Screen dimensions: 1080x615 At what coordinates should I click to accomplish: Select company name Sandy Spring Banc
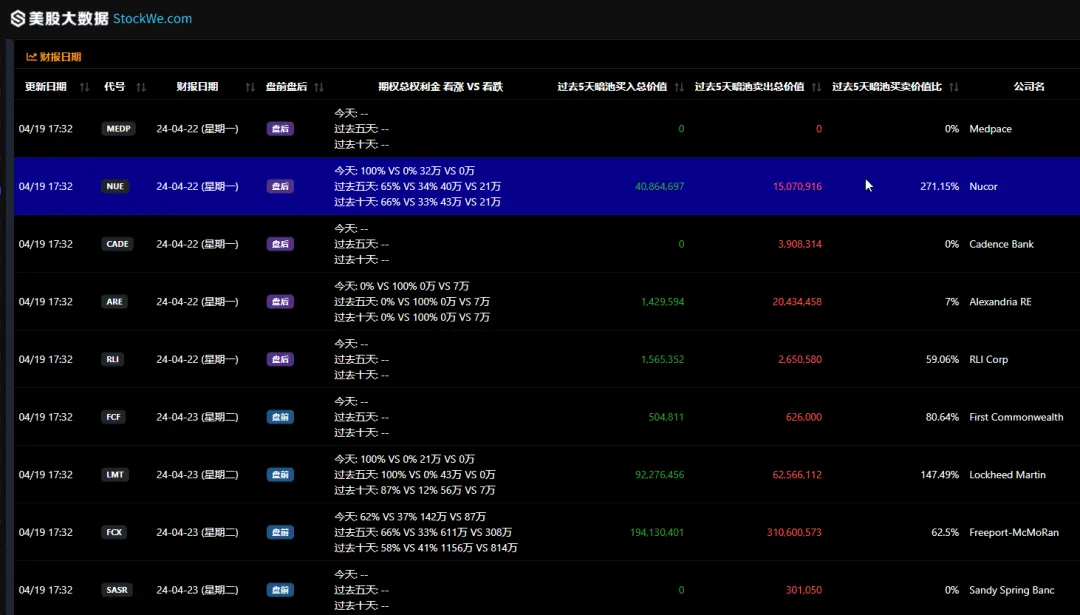tap(1012, 590)
